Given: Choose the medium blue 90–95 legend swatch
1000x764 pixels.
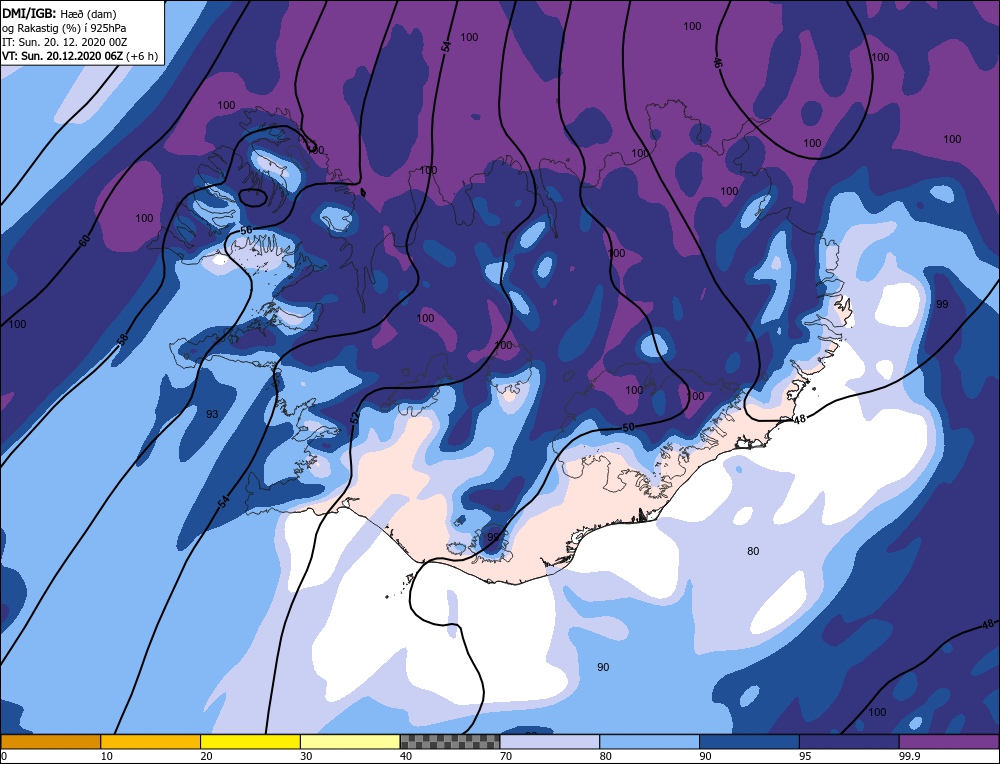Looking at the screenshot, I should pyautogui.click(x=749, y=742).
